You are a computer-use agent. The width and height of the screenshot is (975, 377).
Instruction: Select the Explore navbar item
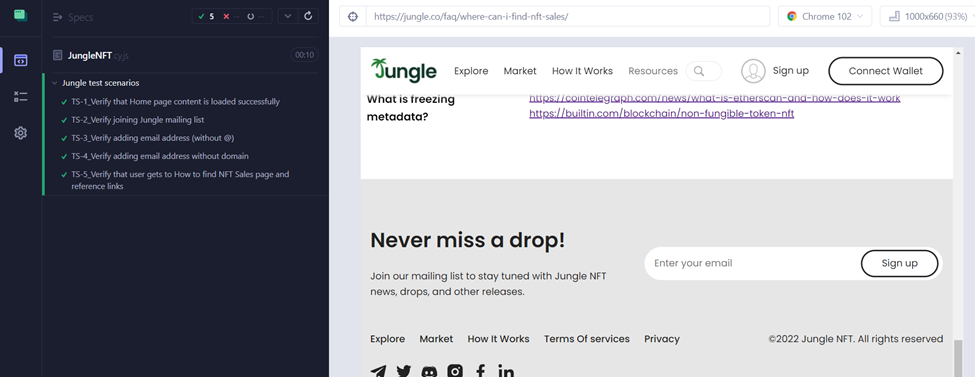[471, 71]
